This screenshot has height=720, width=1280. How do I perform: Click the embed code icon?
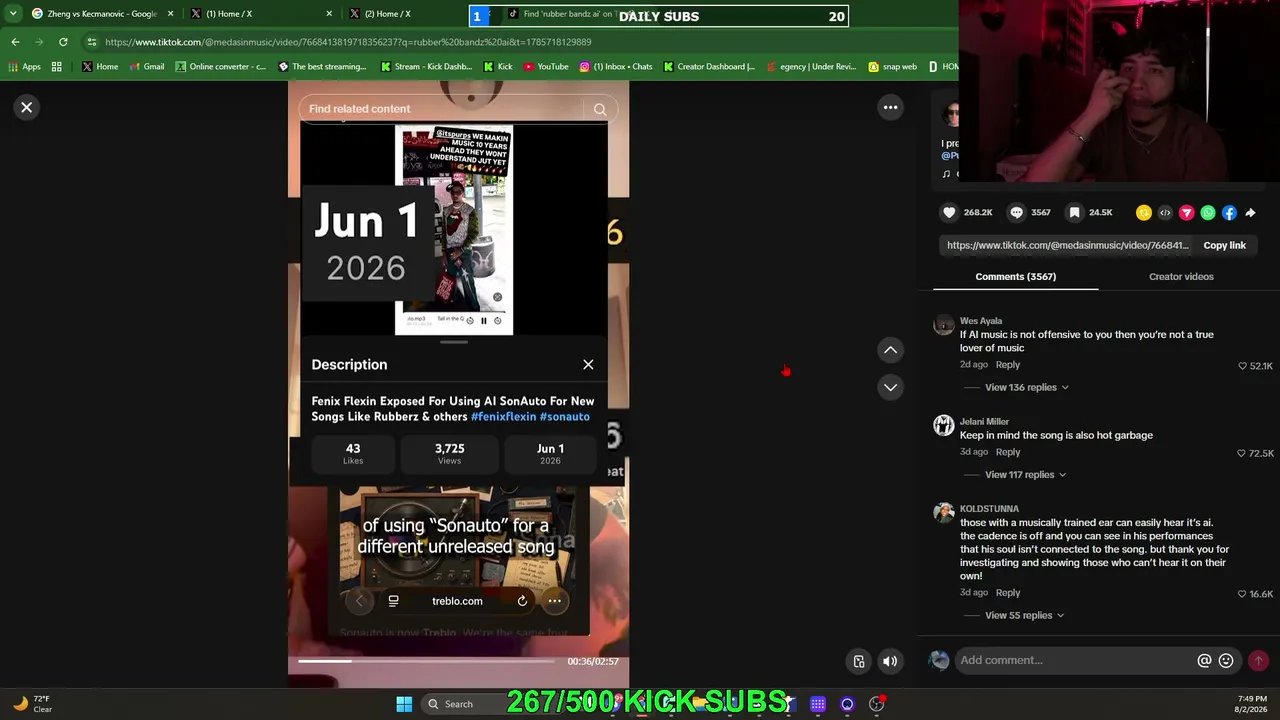1165,213
